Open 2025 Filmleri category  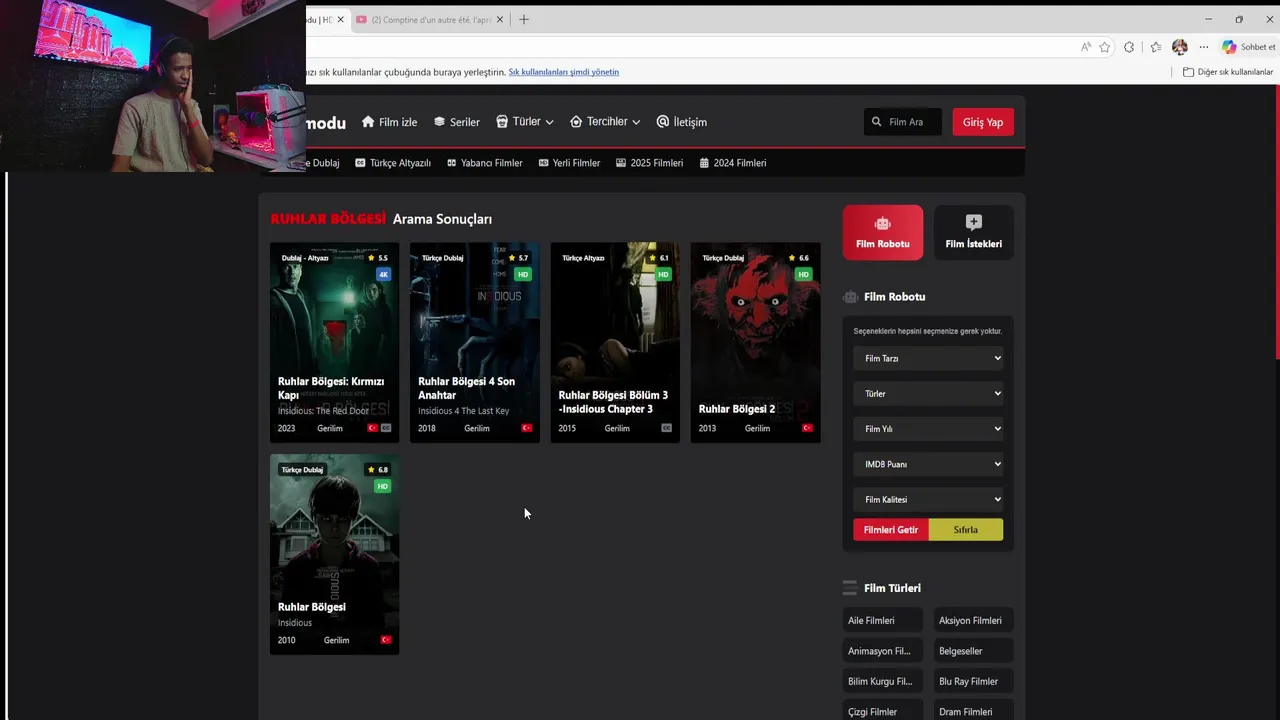click(649, 163)
